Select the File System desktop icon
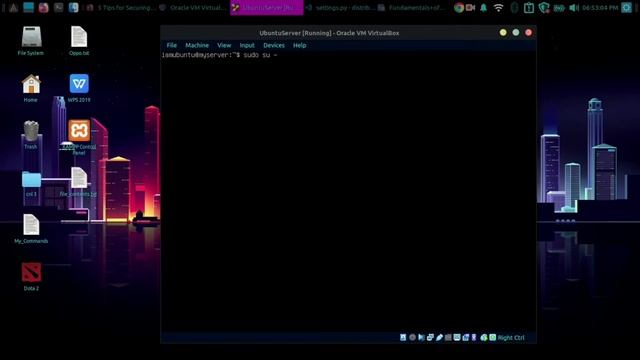The height and width of the screenshot is (360, 640). click(31, 40)
